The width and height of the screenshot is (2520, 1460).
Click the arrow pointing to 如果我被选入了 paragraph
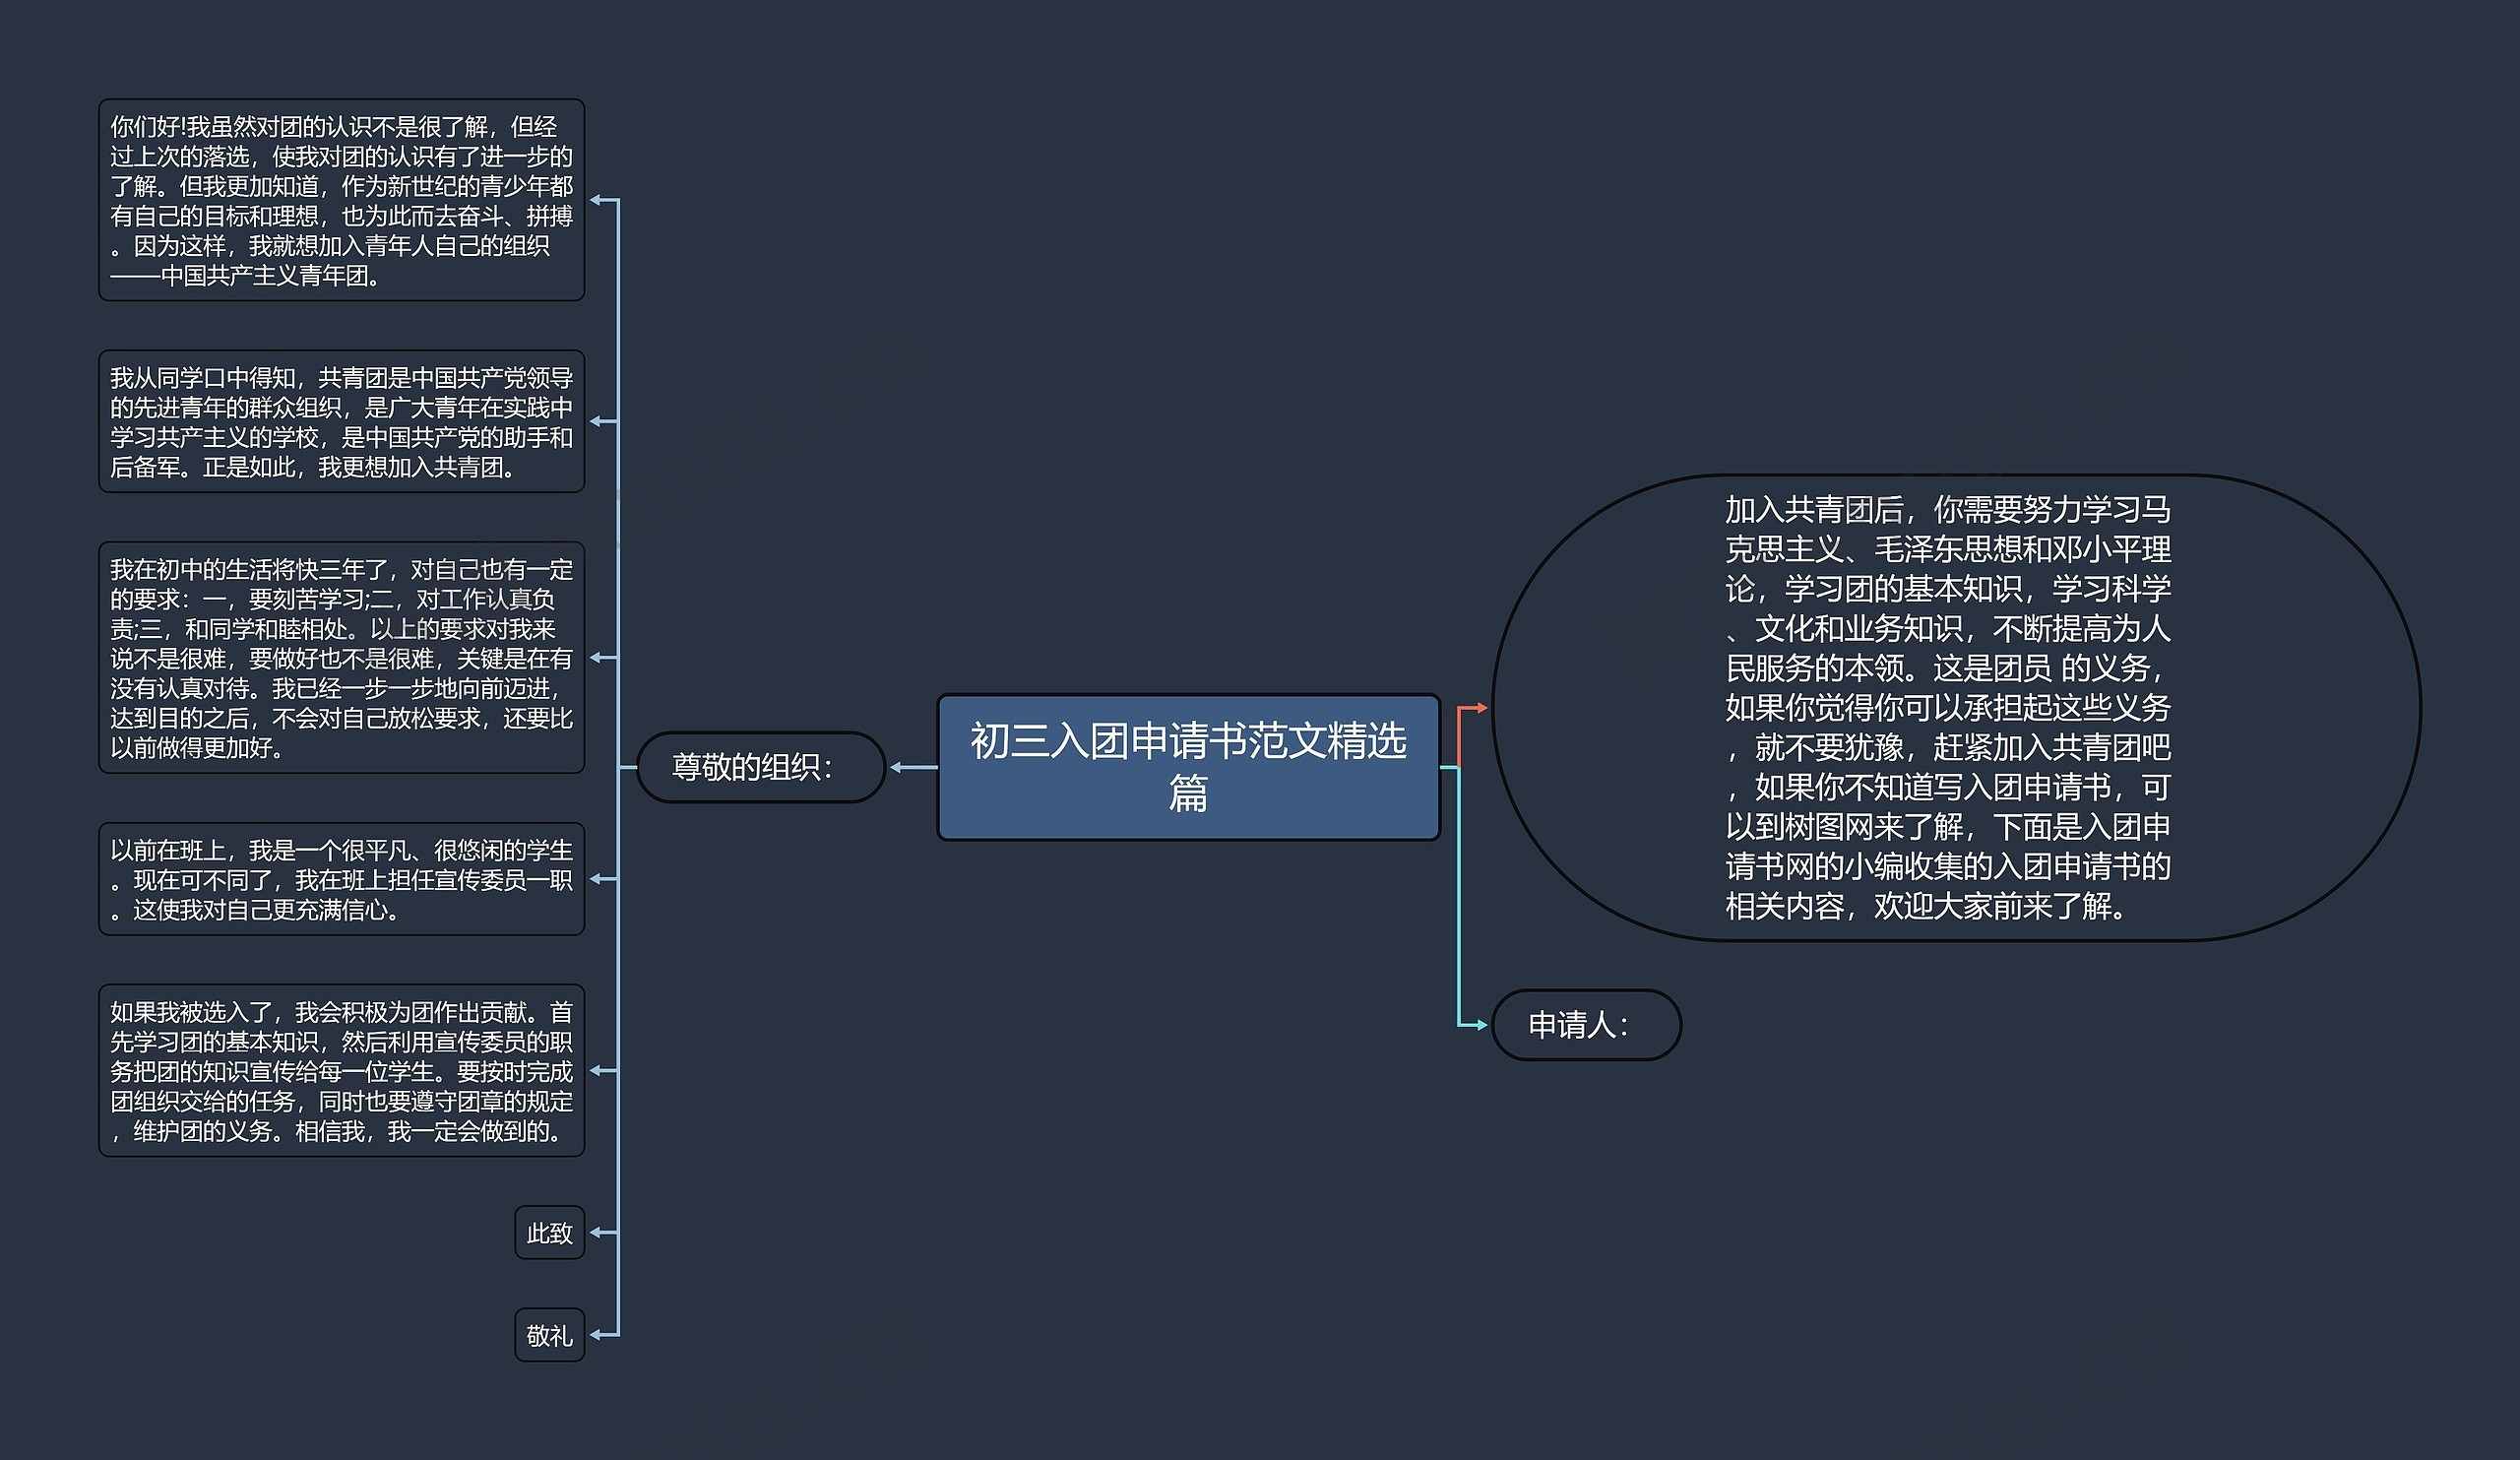click(597, 1070)
